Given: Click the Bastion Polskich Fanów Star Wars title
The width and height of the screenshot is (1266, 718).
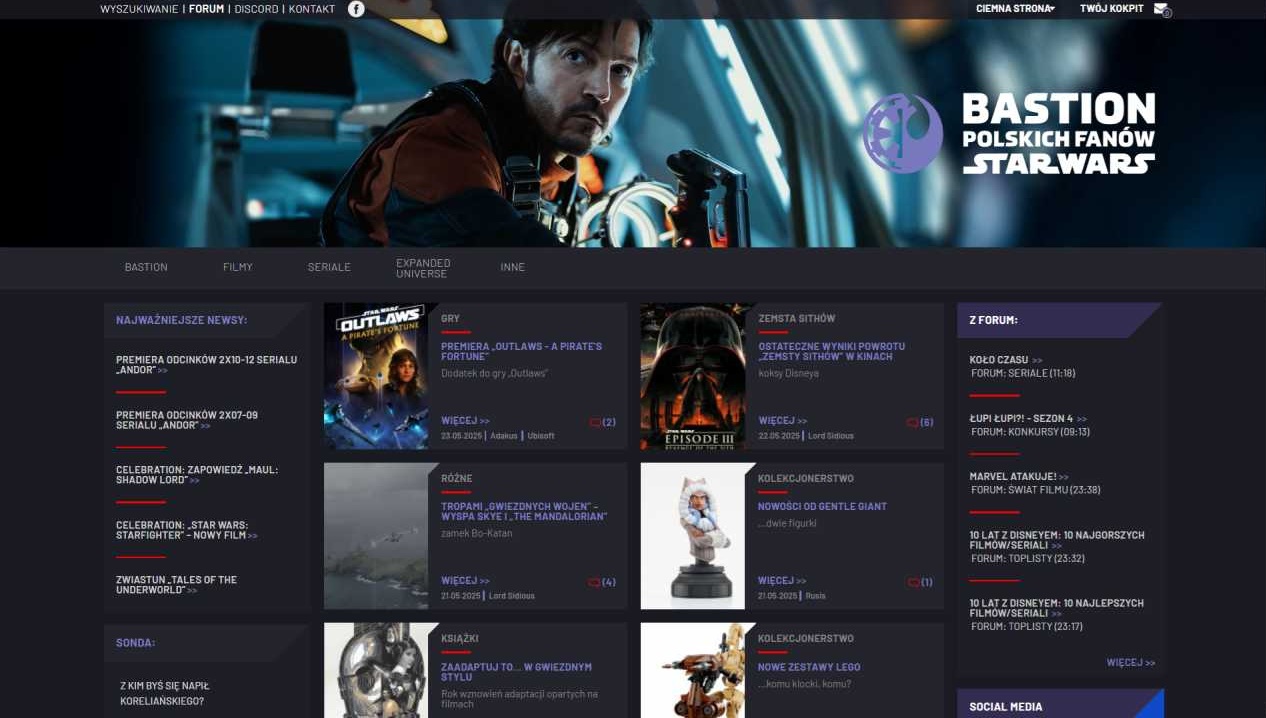Looking at the screenshot, I should (x=1058, y=134).
